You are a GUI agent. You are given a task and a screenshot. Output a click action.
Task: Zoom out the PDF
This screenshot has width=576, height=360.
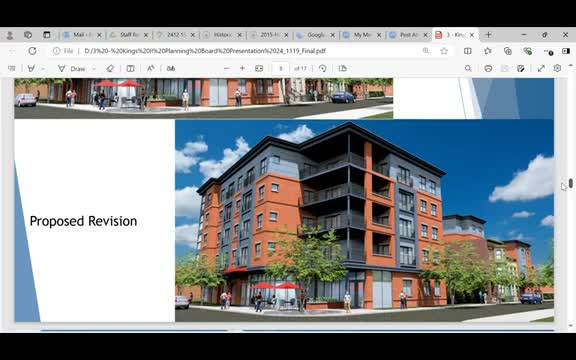[x=227, y=68]
